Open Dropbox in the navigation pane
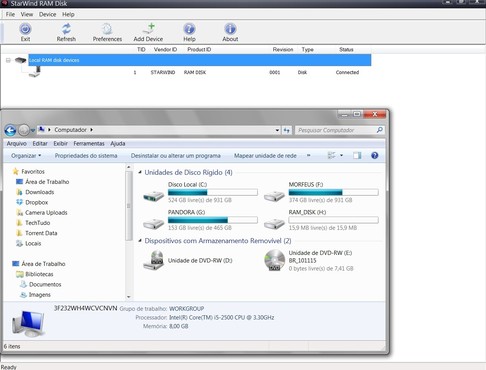The width and height of the screenshot is (486, 370). point(37,202)
